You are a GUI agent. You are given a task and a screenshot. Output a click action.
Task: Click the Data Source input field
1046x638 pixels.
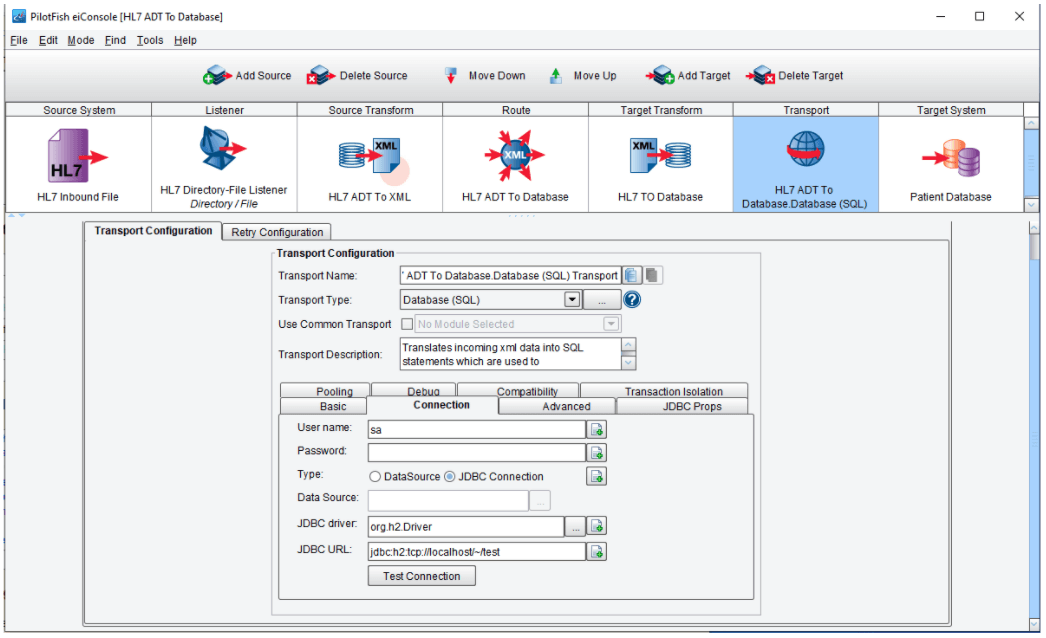pyautogui.click(x=448, y=501)
